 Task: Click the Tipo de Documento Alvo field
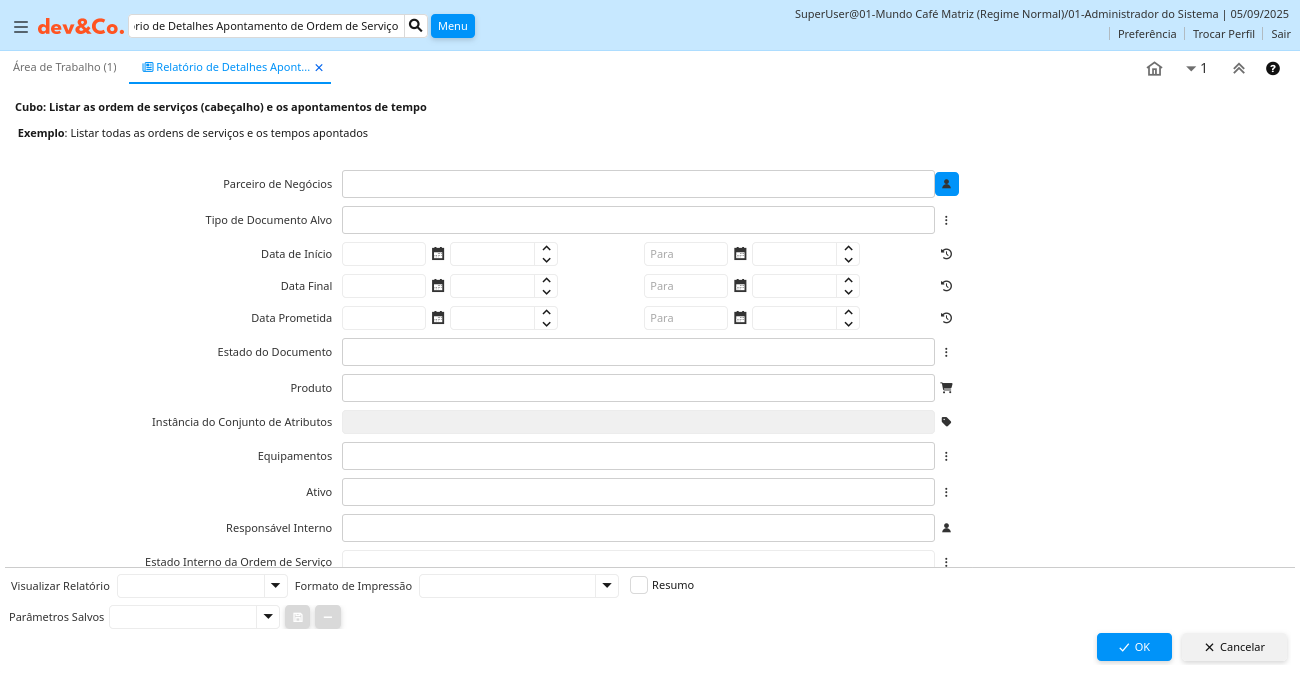pos(638,220)
